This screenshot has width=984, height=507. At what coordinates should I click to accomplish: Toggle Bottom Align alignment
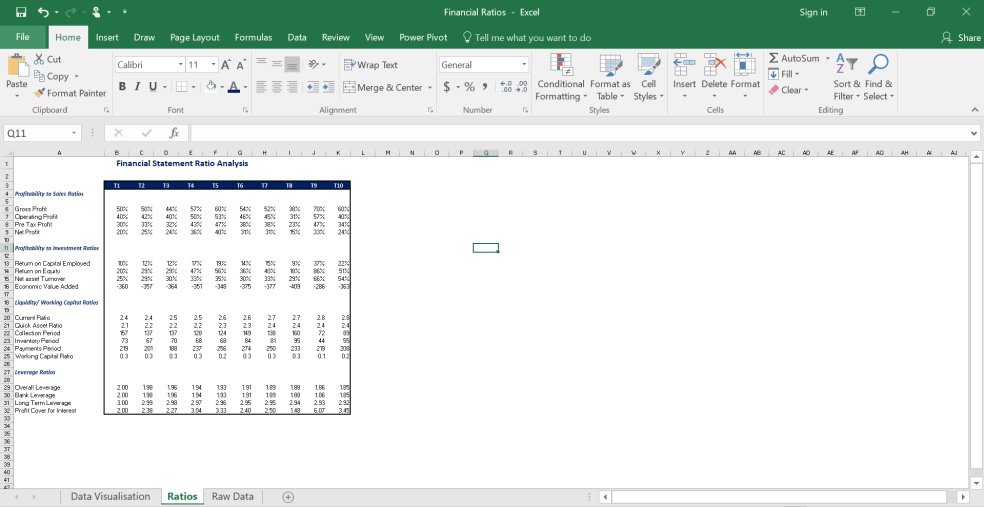[292, 64]
